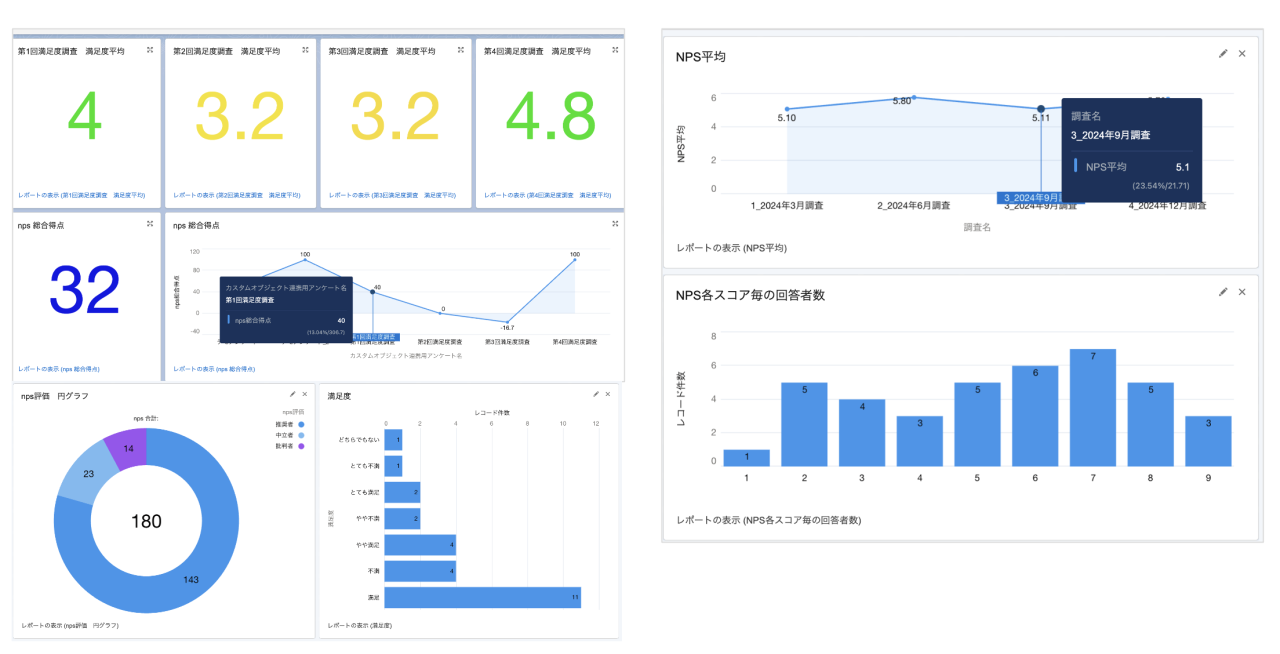Select the 批判者 legend color dot
Viewport: 1280px width, 654px height.
pyautogui.click(x=299, y=446)
